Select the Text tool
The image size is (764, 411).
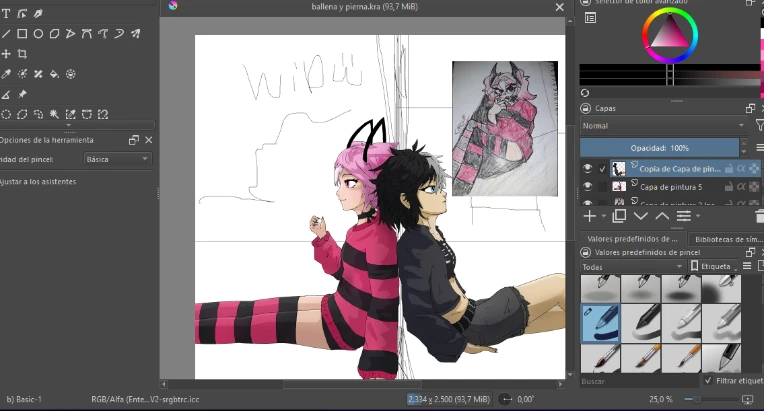[x=6, y=14]
